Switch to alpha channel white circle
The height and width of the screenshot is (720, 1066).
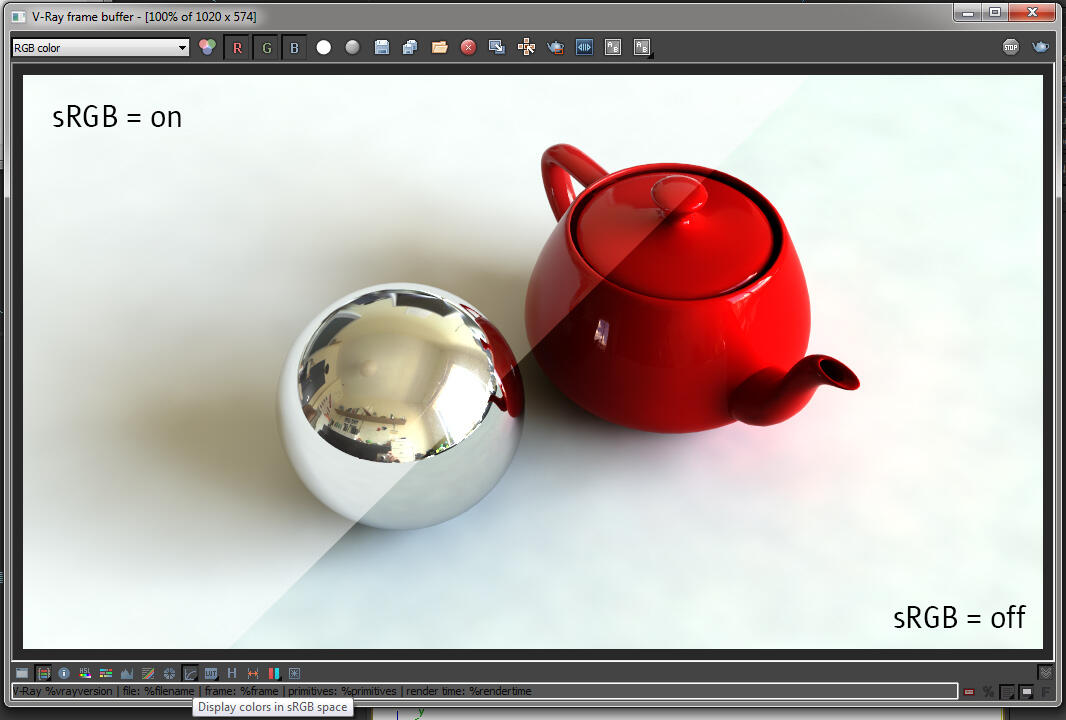(324, 47)
